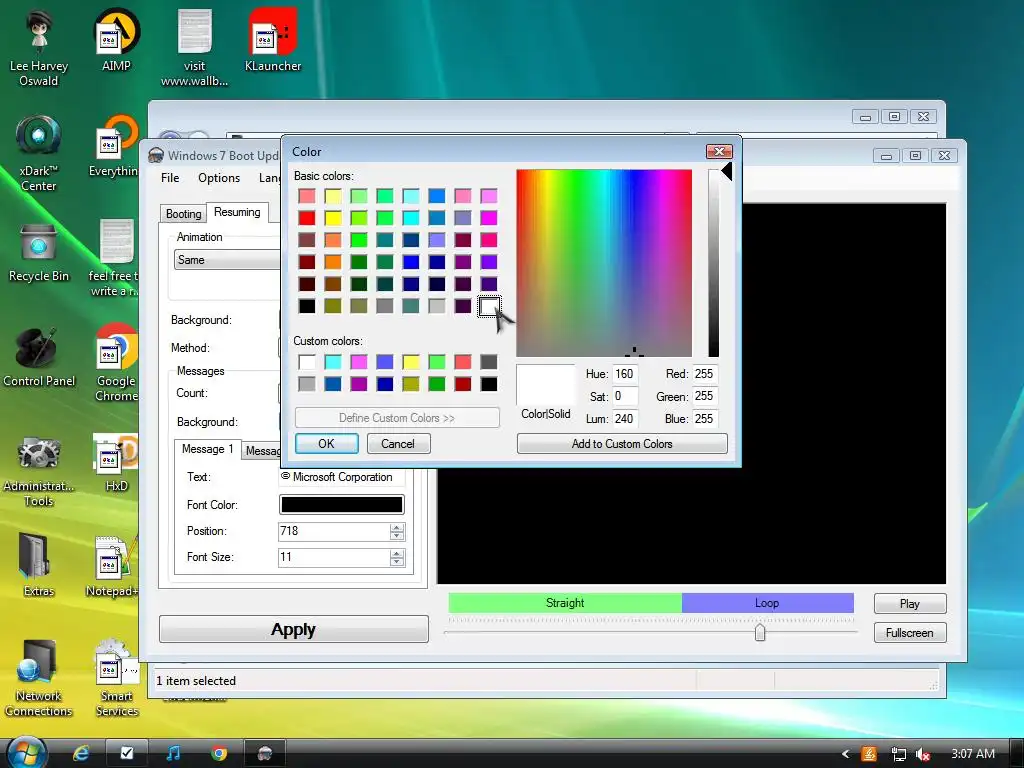Click the Lum value field
Screen dimensions: 1024x768
tap(625, 419)
